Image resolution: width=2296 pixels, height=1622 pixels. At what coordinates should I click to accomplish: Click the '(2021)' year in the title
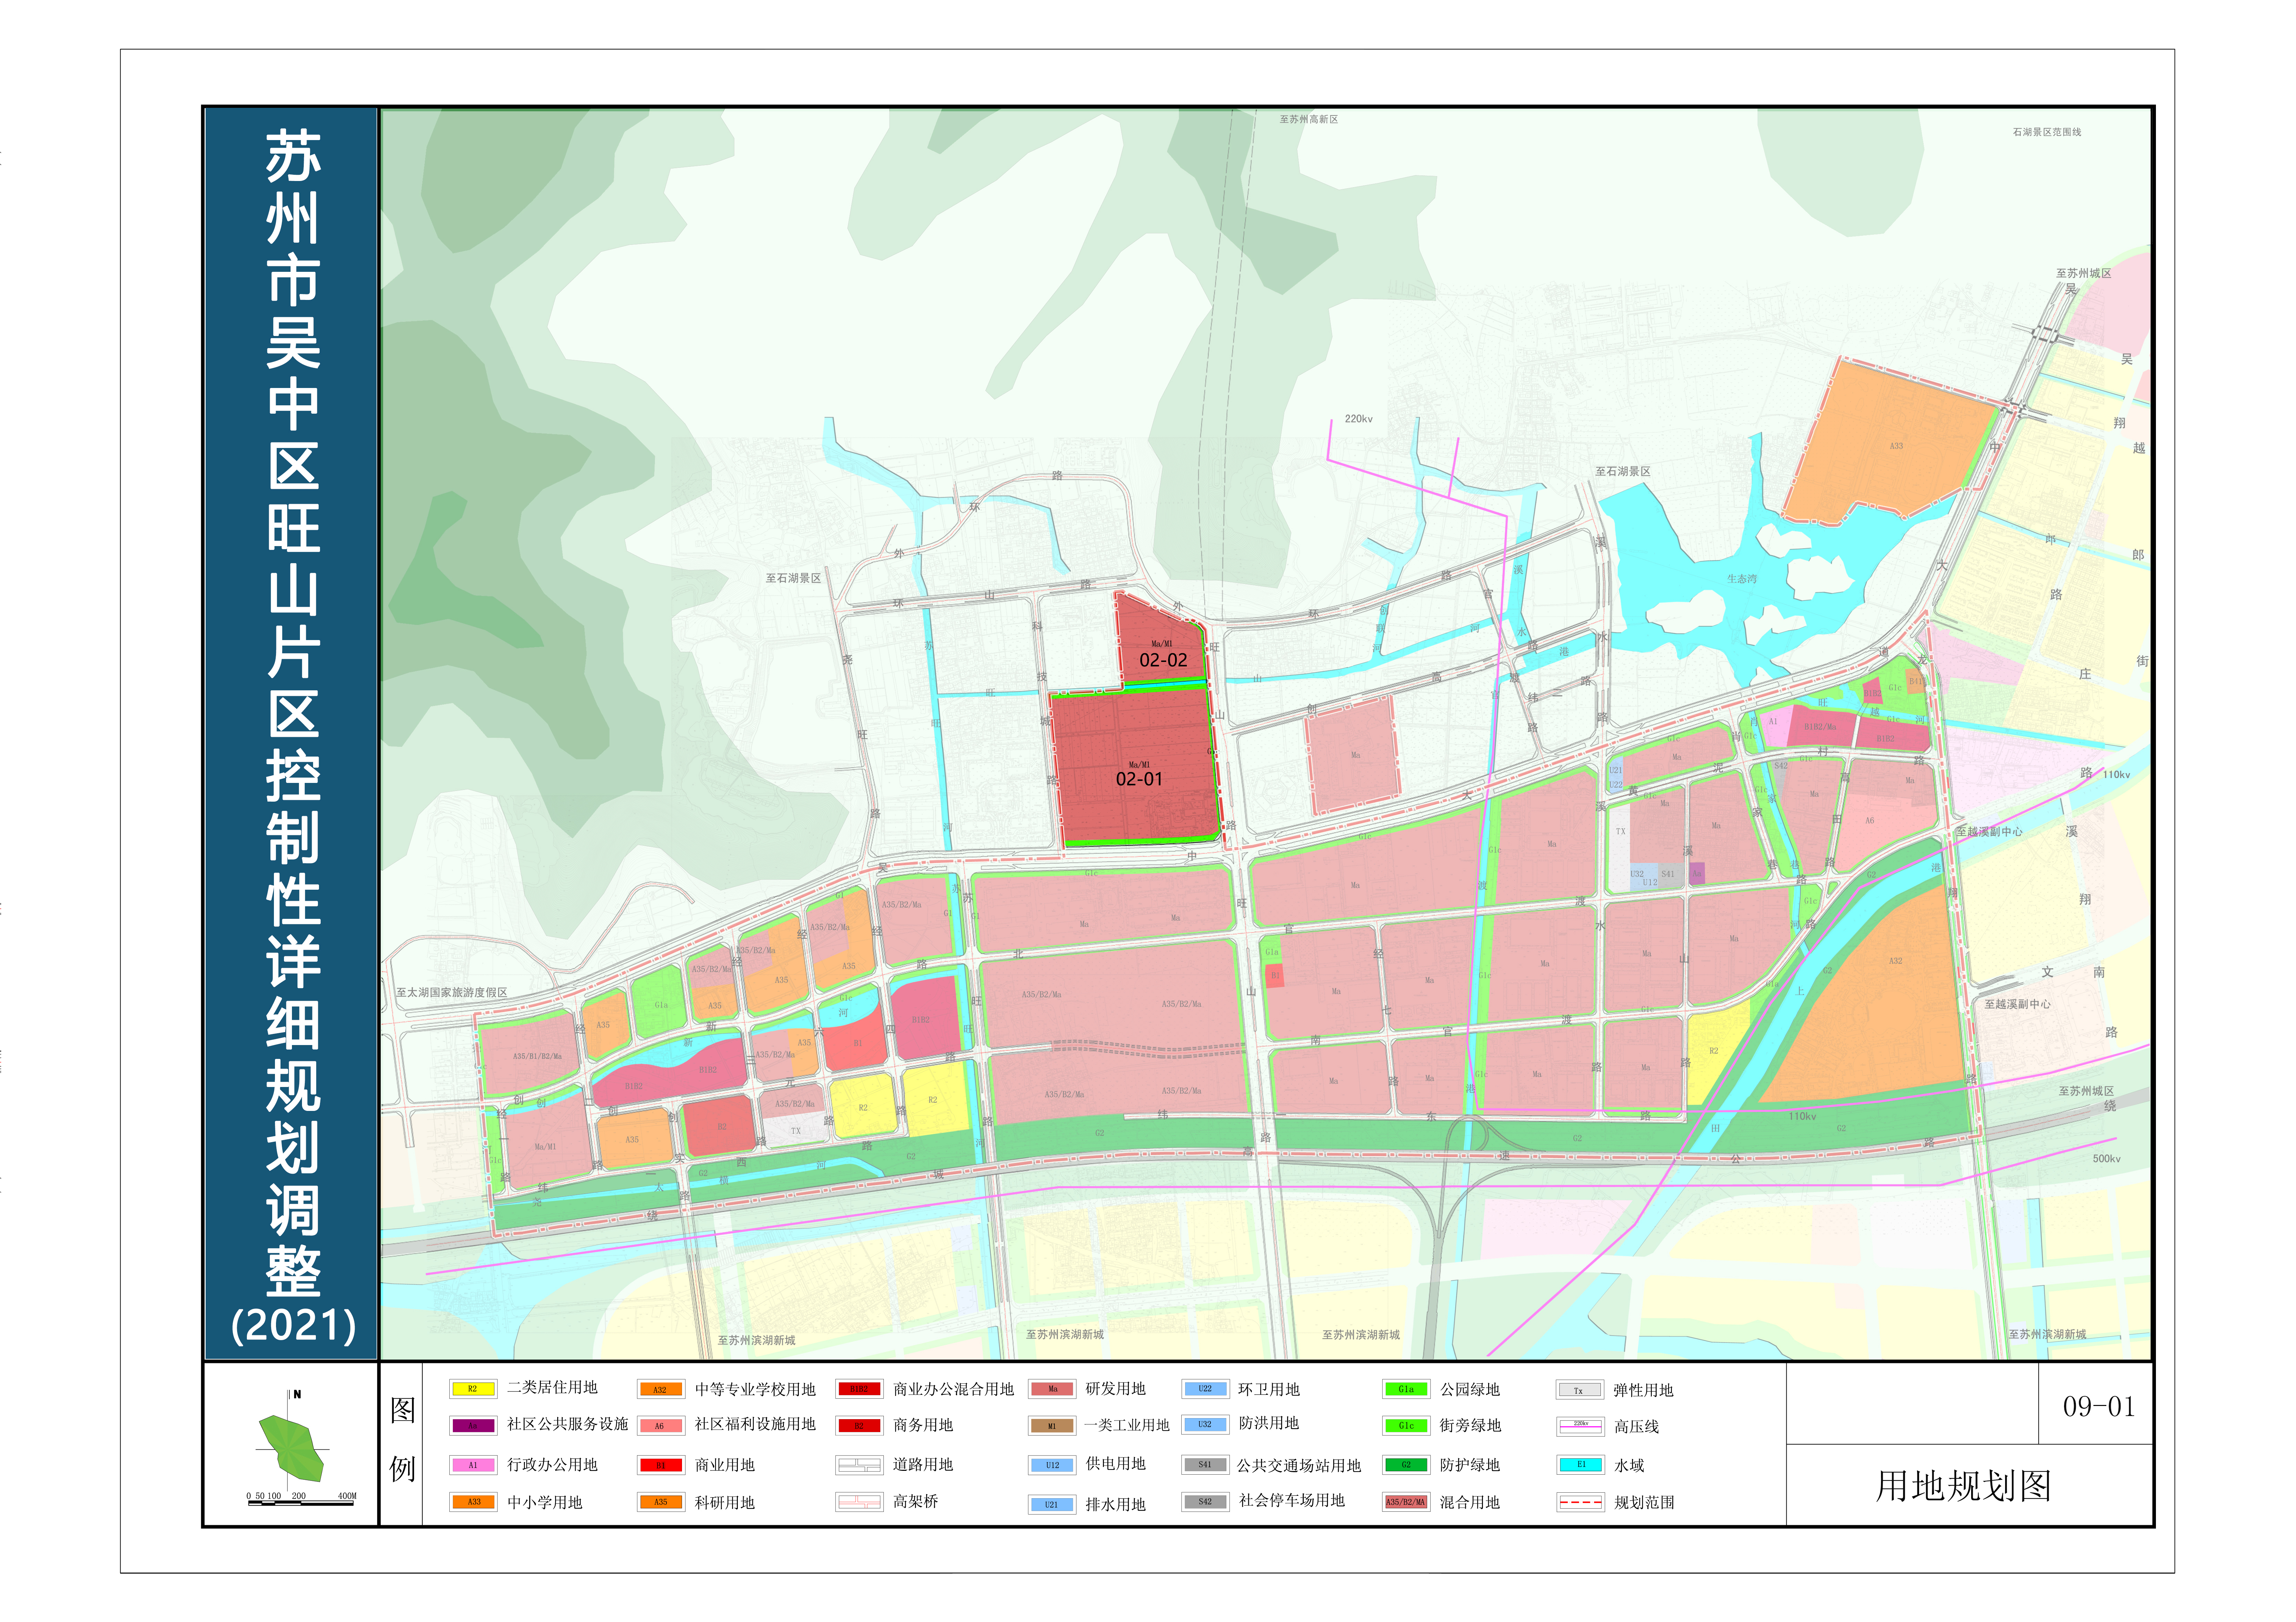coord(293,1326)
